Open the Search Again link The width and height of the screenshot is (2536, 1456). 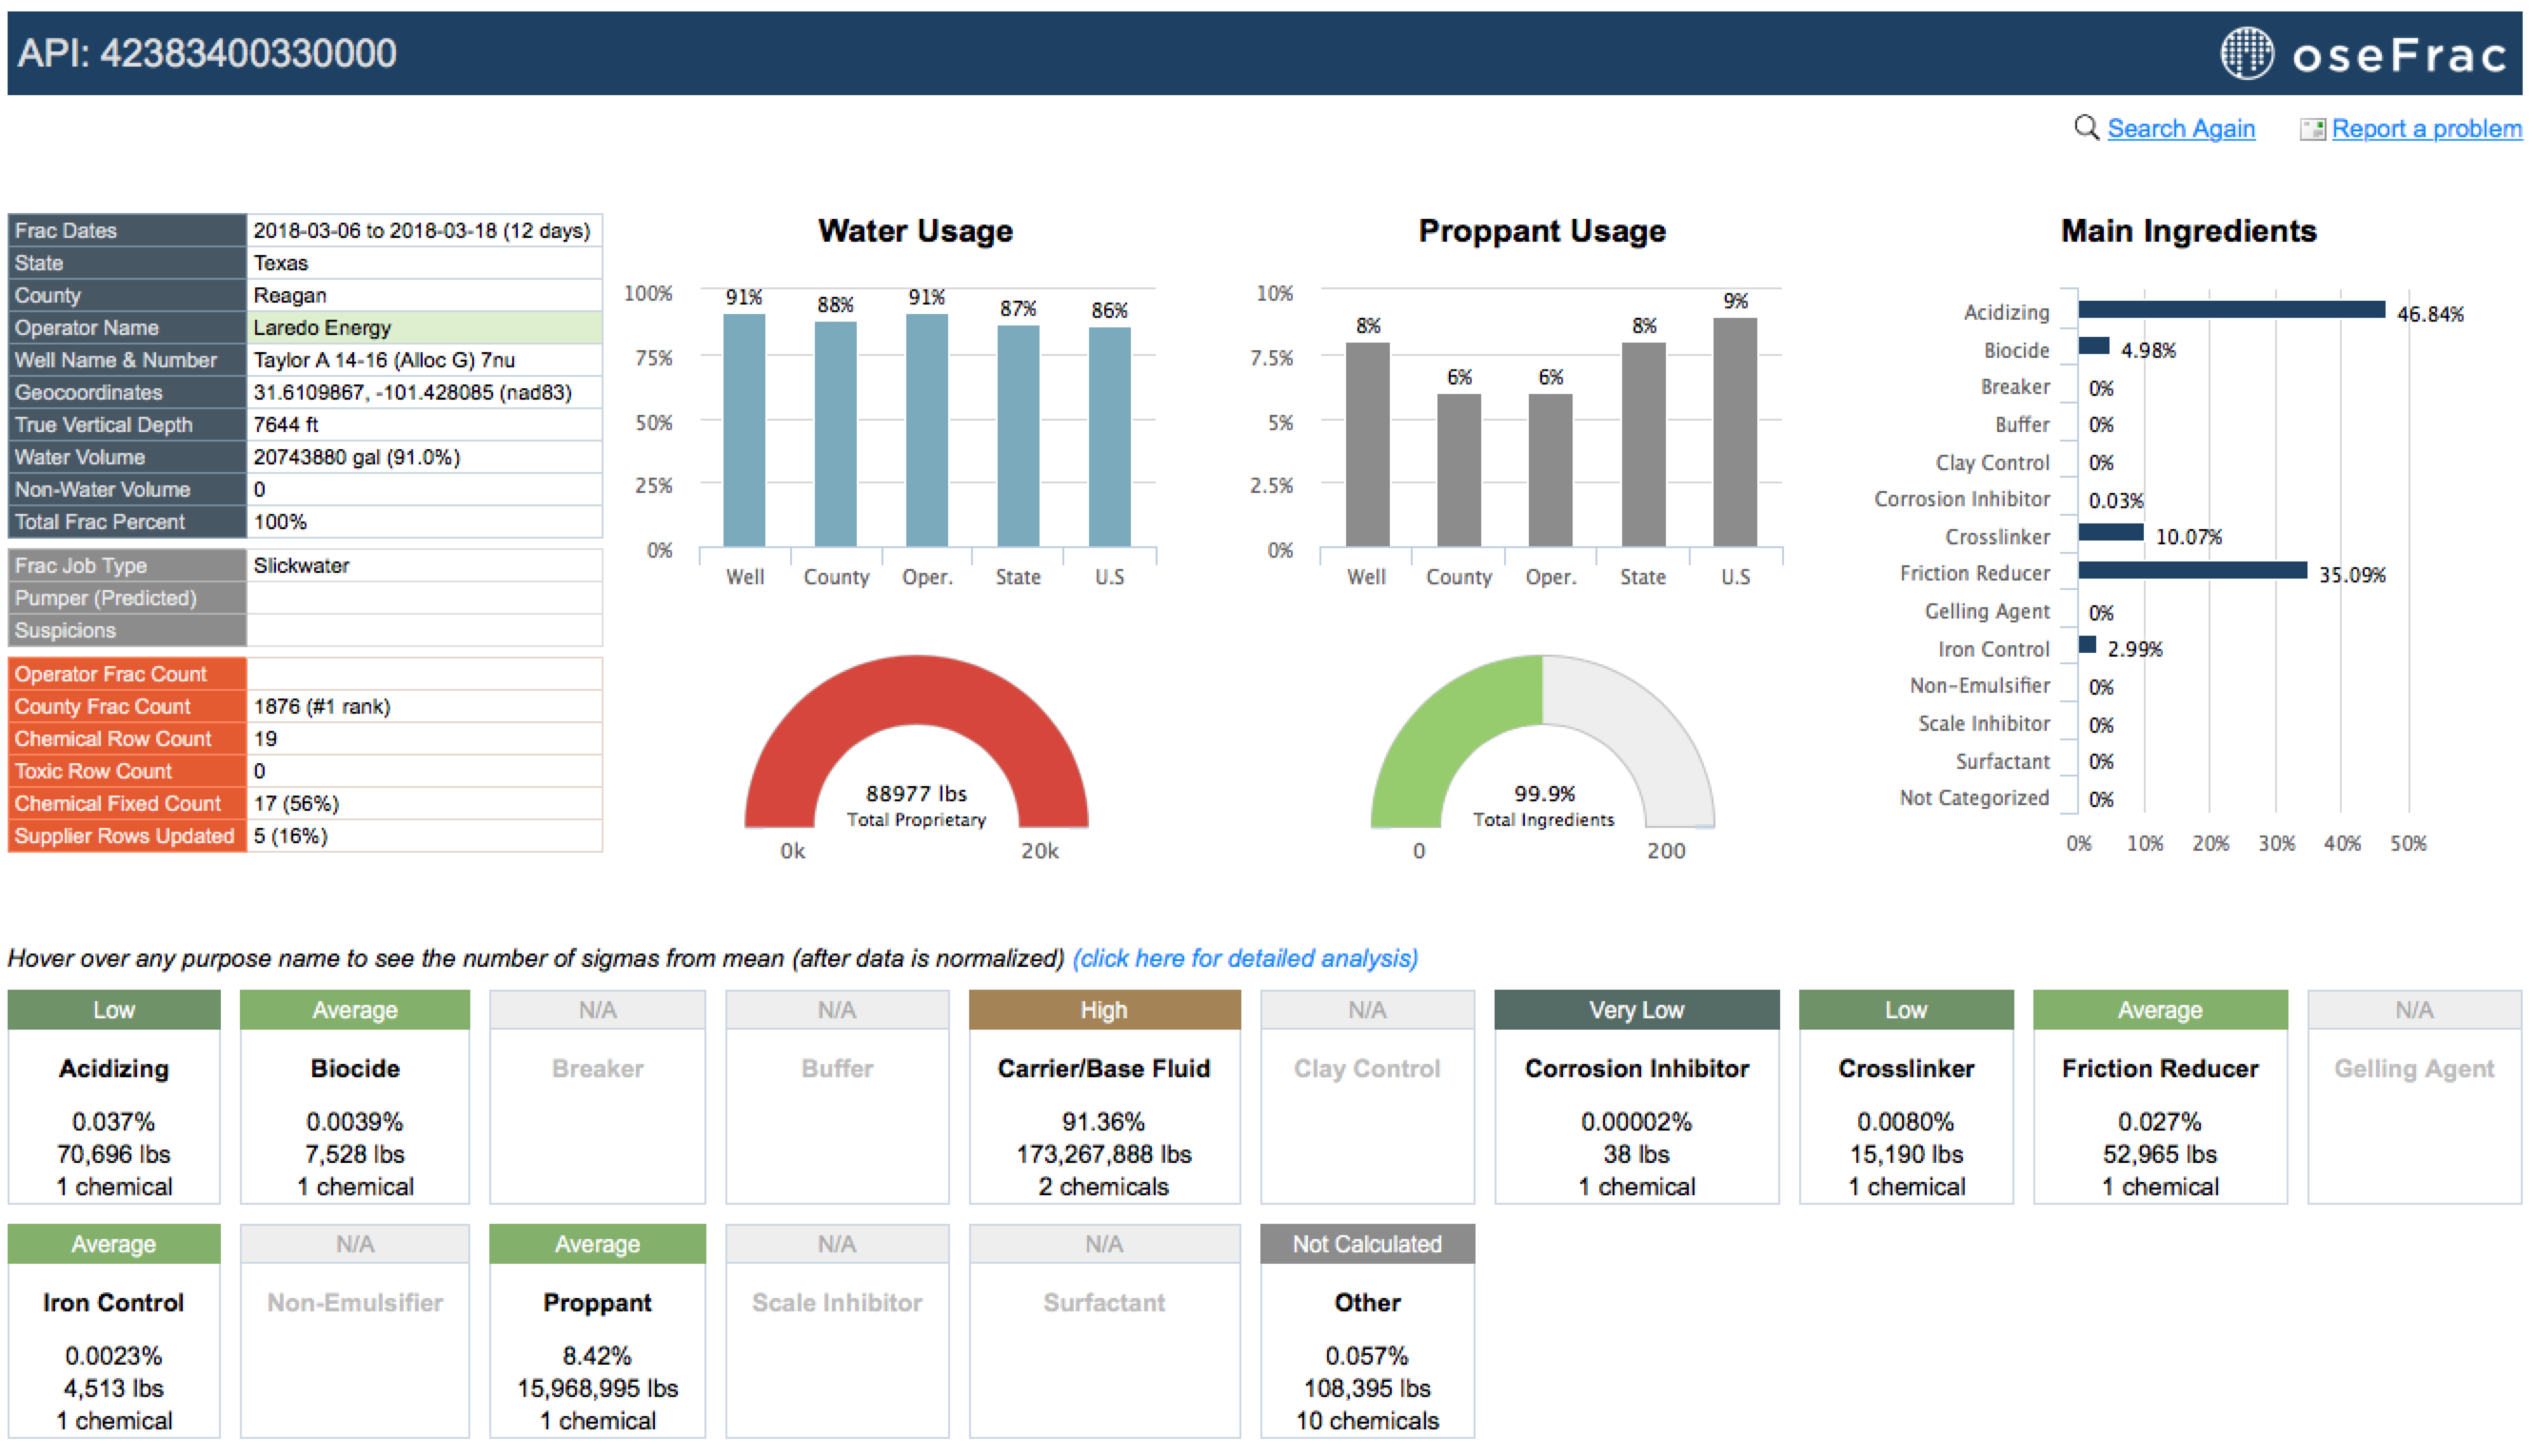click(x=2180, y=129)
